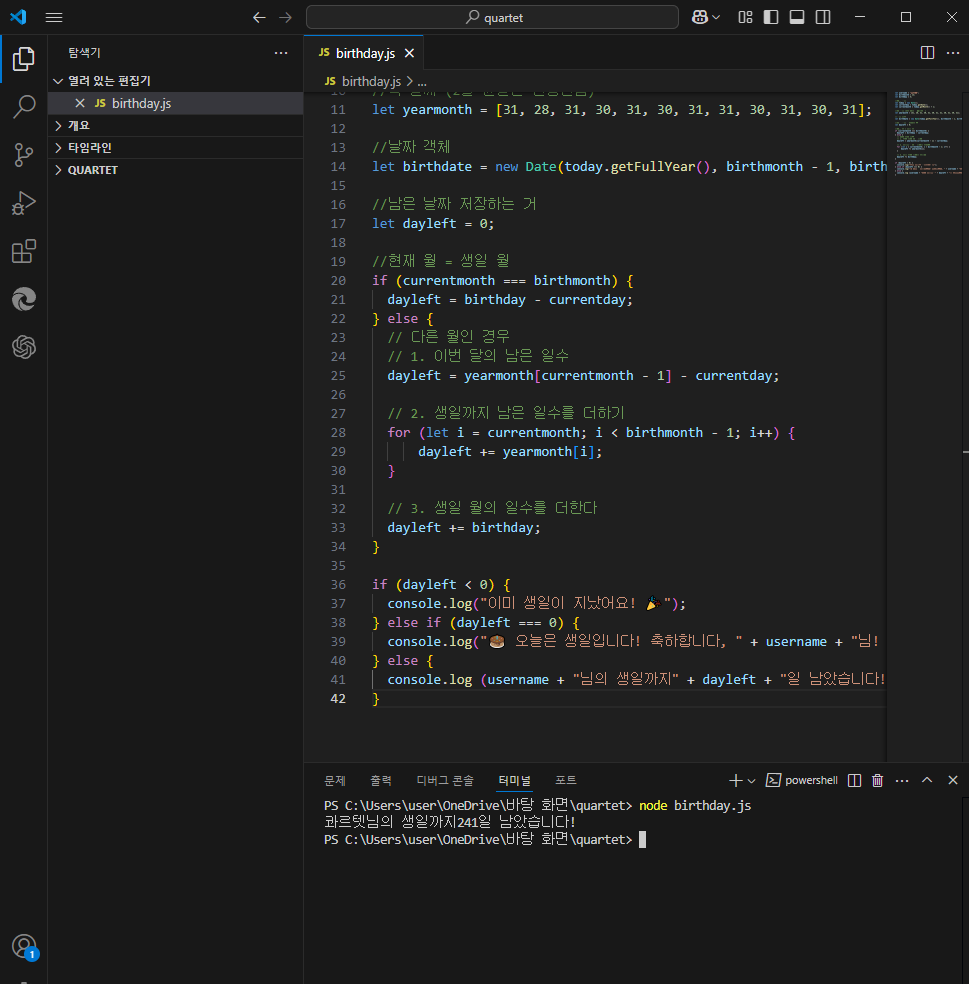Toggle the primary side bar layout button
This screenshot has height=984, width=969.
771,17
